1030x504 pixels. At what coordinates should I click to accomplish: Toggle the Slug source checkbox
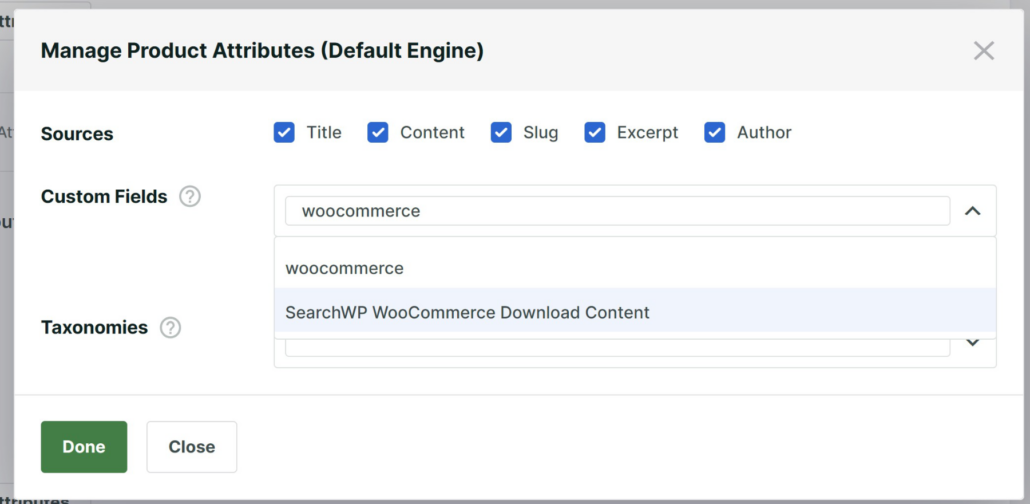501,132
